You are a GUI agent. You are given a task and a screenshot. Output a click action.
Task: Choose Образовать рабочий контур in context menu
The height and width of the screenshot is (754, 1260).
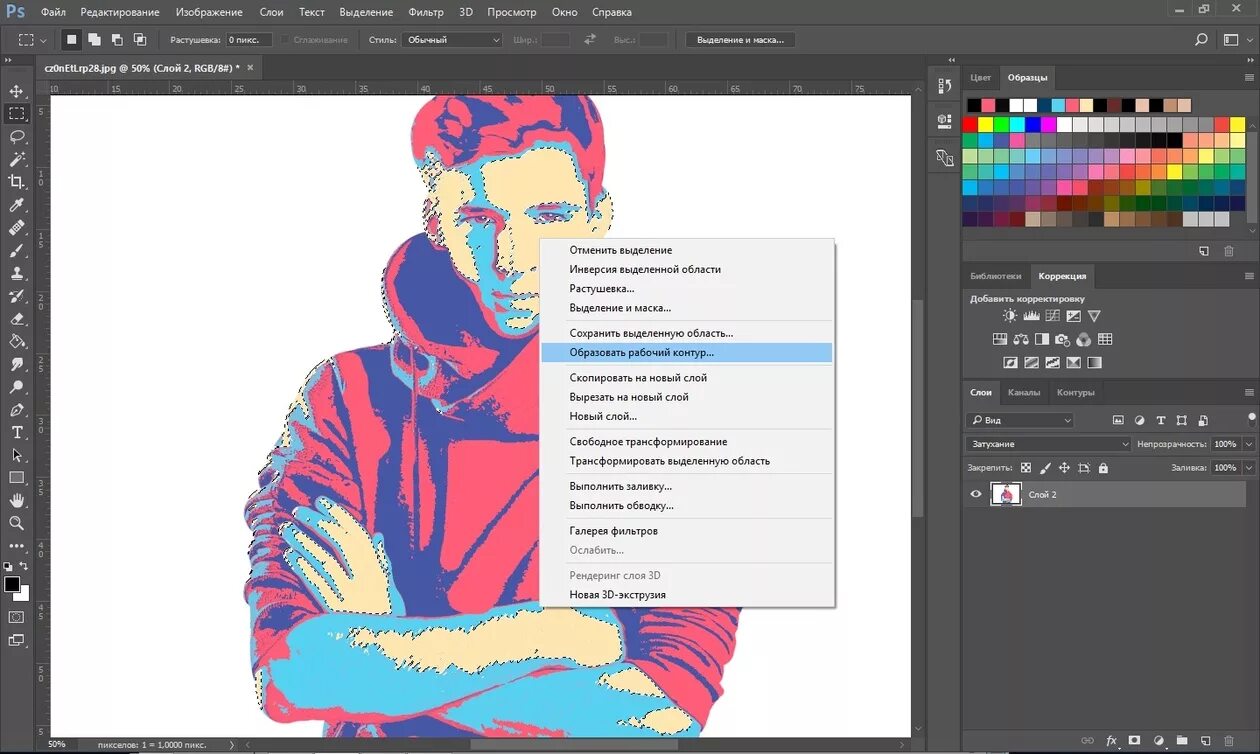686,352
